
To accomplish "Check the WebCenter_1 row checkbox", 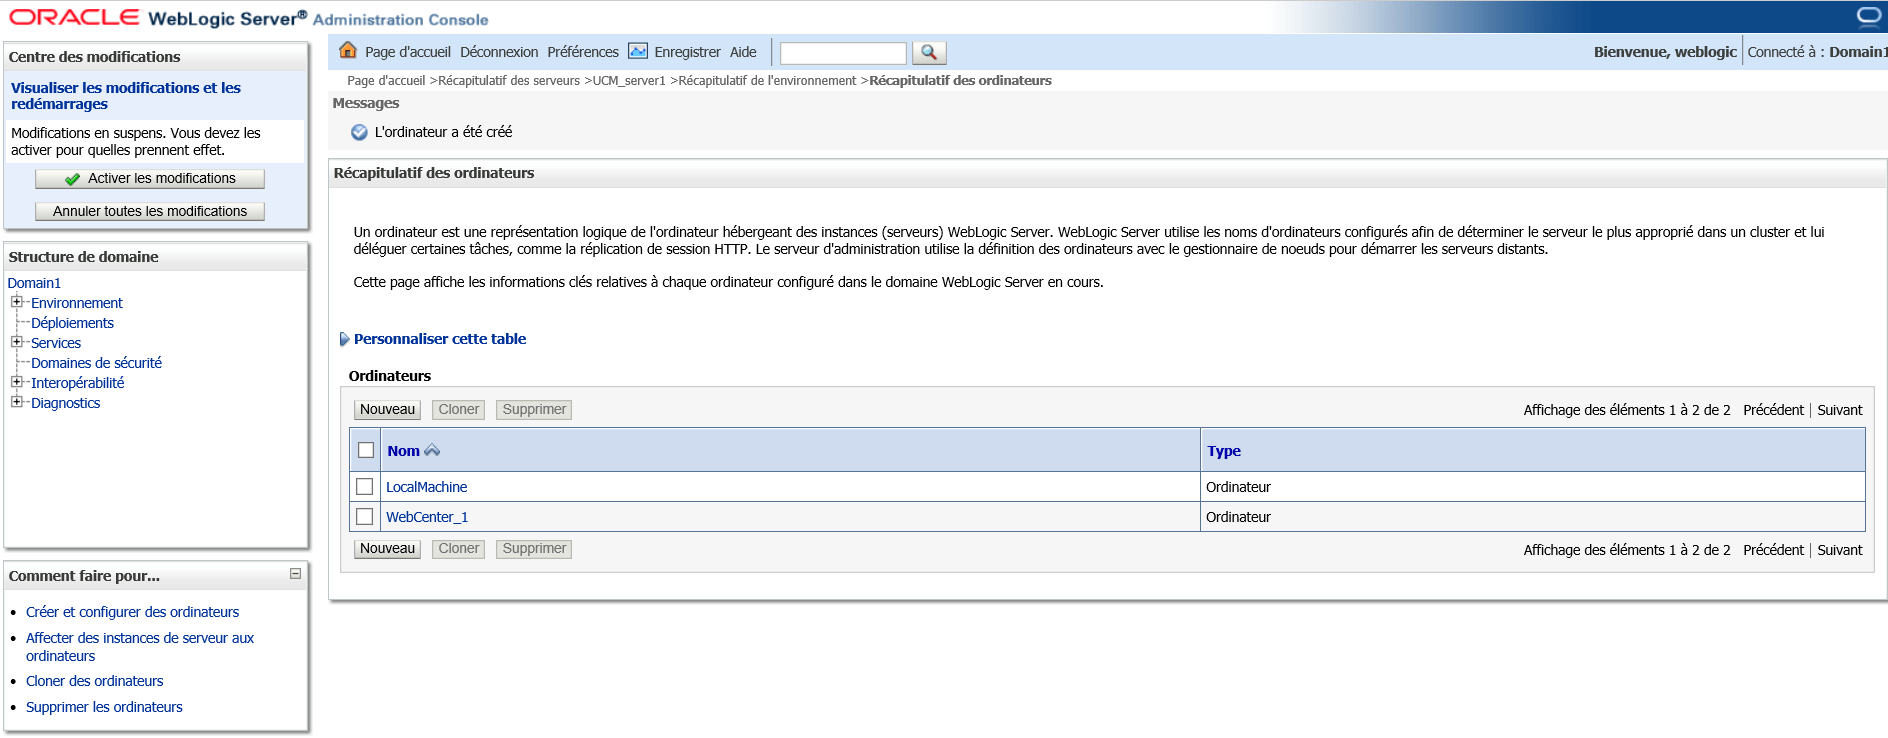I will tap(365, 517).
